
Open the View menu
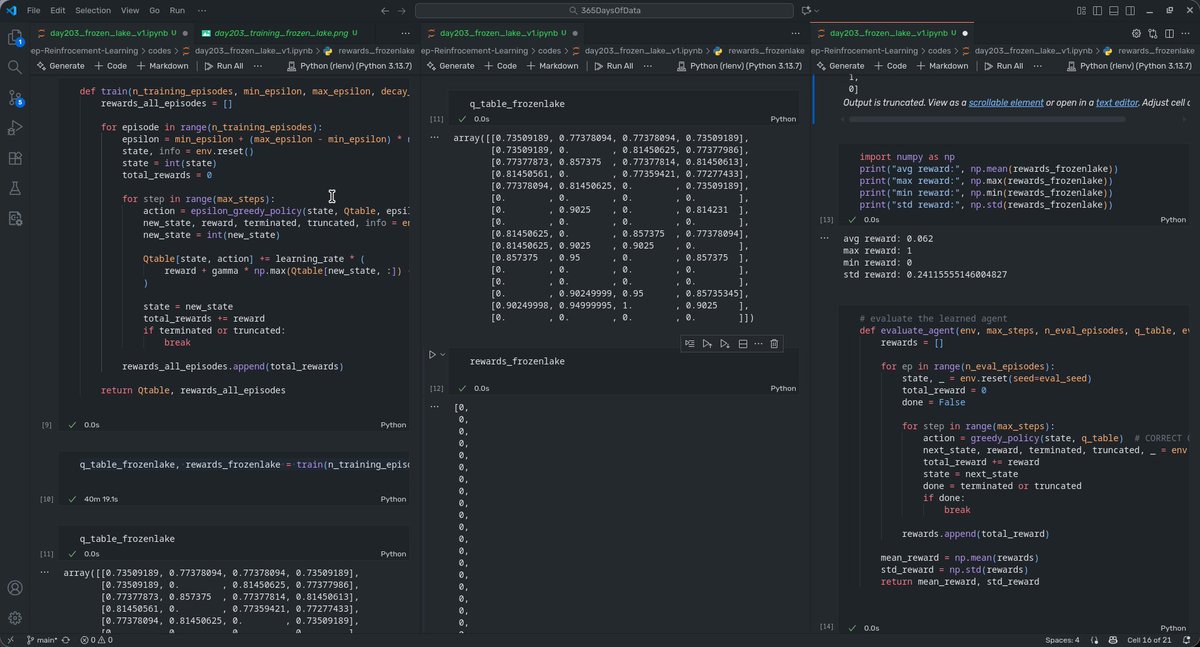click(x=130, y=10)
